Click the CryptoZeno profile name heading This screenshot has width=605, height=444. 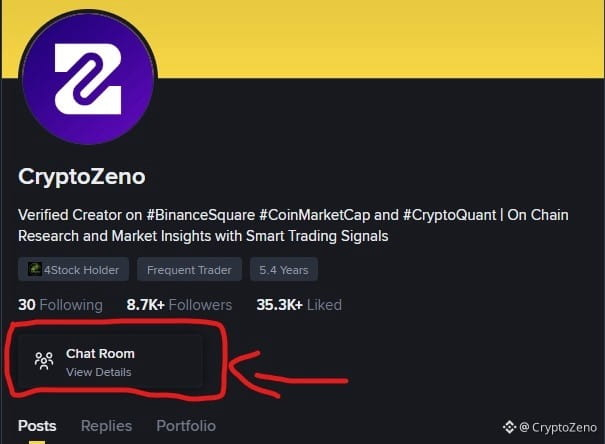tap(82, 177)
